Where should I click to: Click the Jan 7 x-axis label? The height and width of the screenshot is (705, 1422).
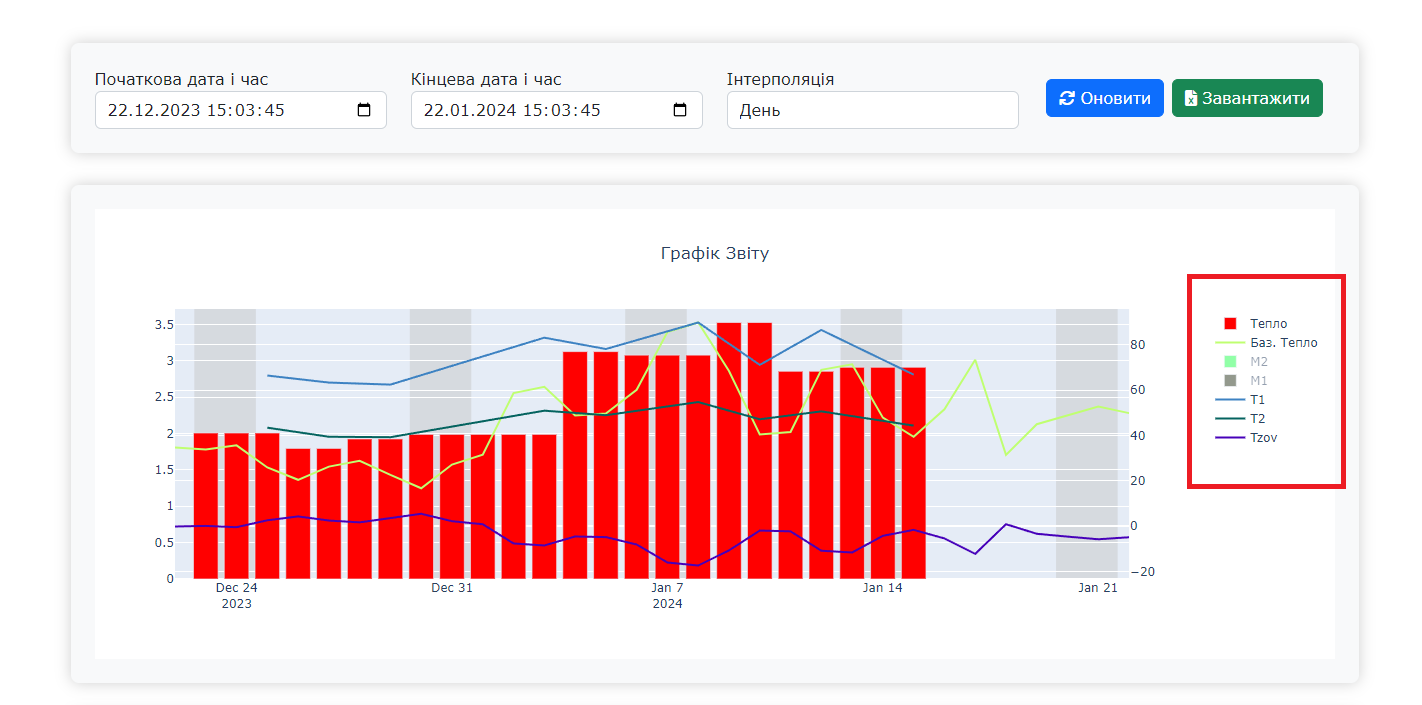(667, 588)
